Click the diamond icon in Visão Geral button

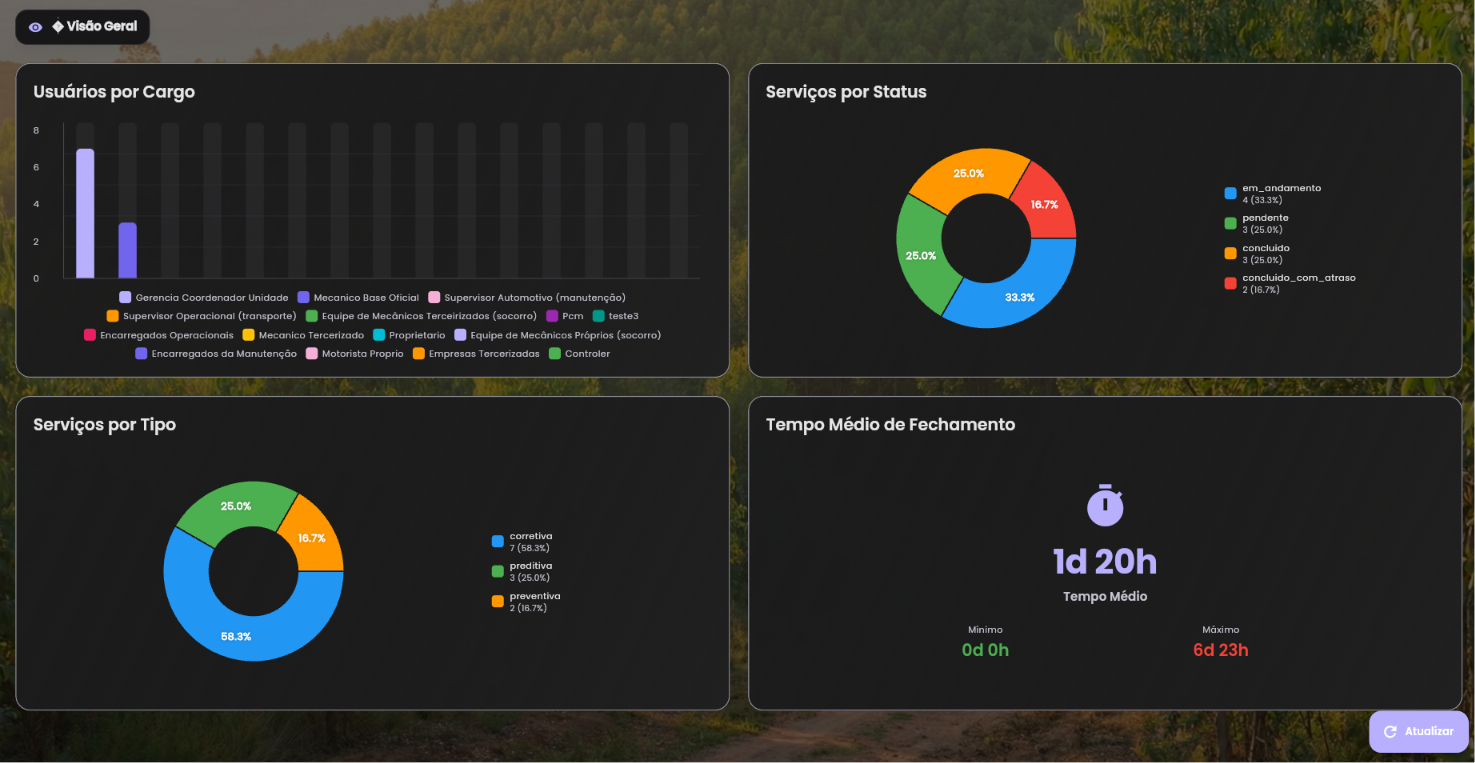pos(58,26)
